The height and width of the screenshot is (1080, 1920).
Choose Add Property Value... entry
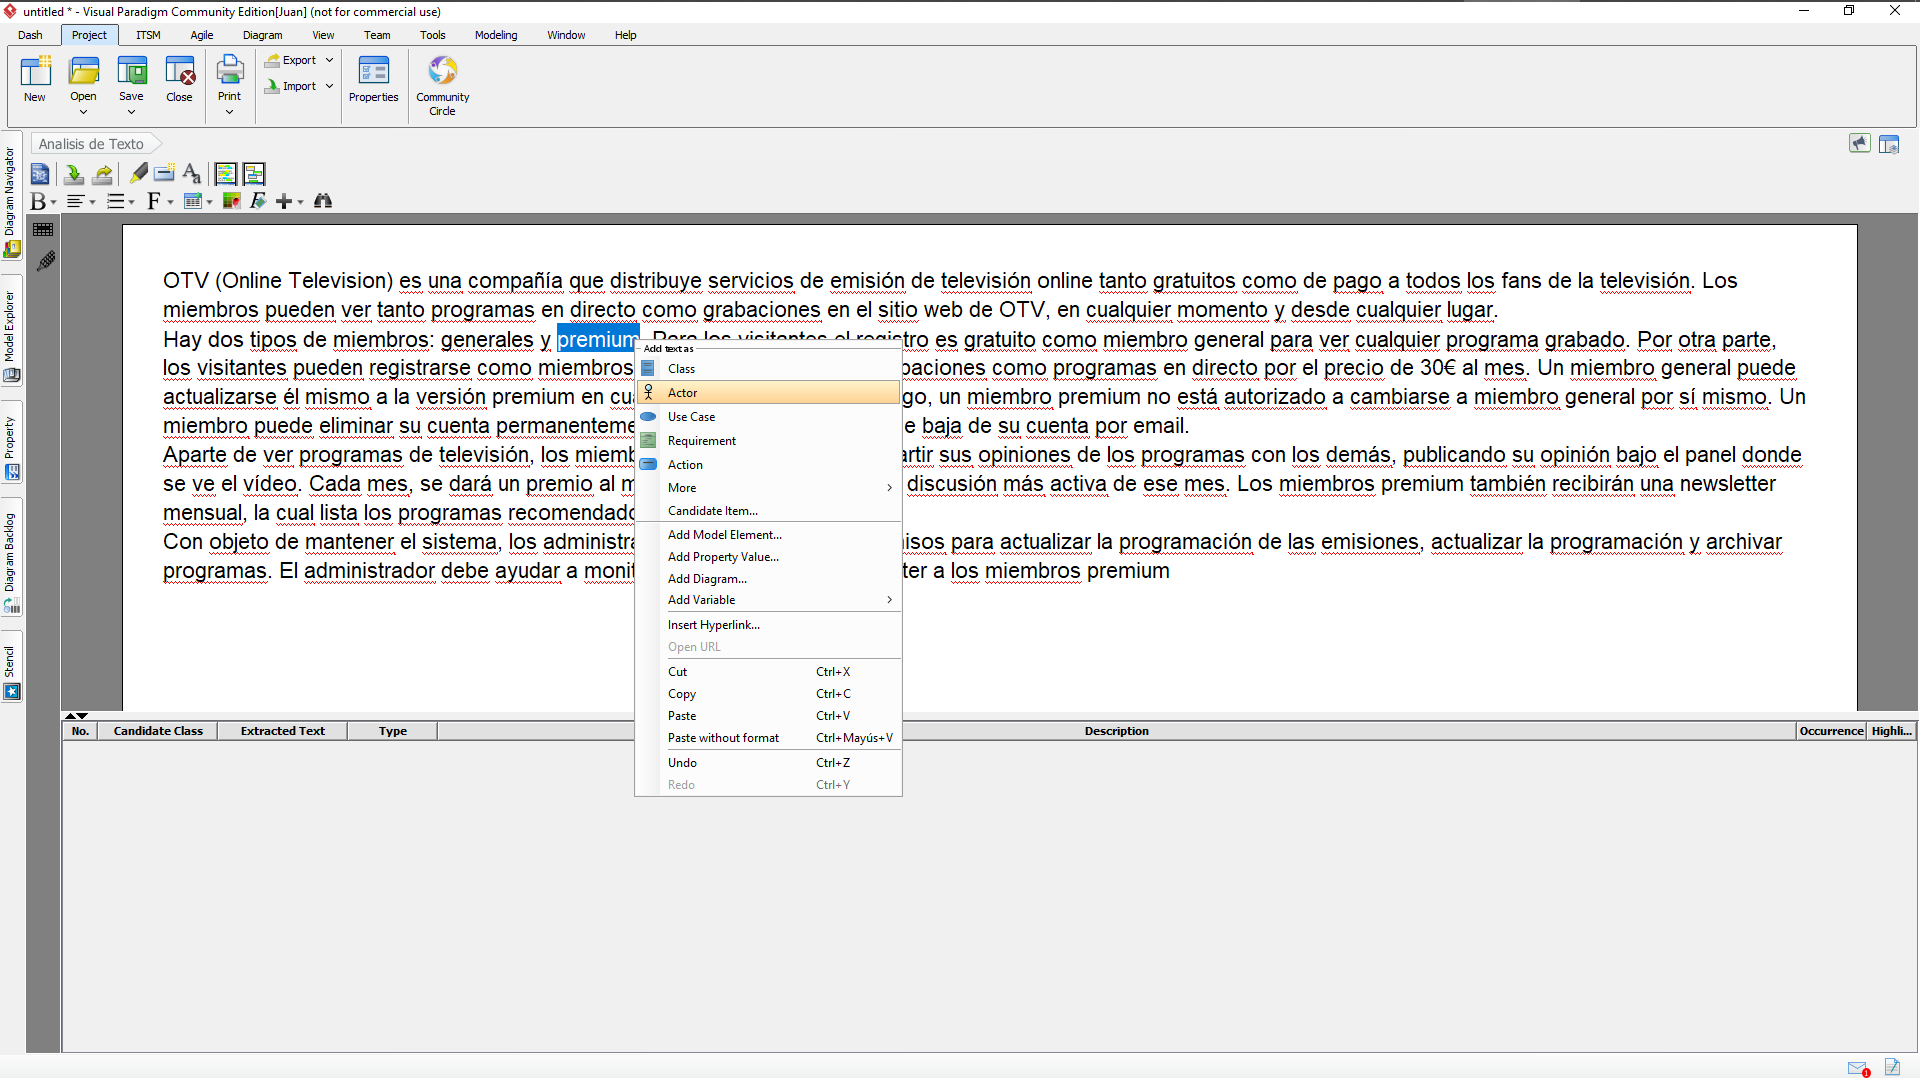(x=769, y=557)
